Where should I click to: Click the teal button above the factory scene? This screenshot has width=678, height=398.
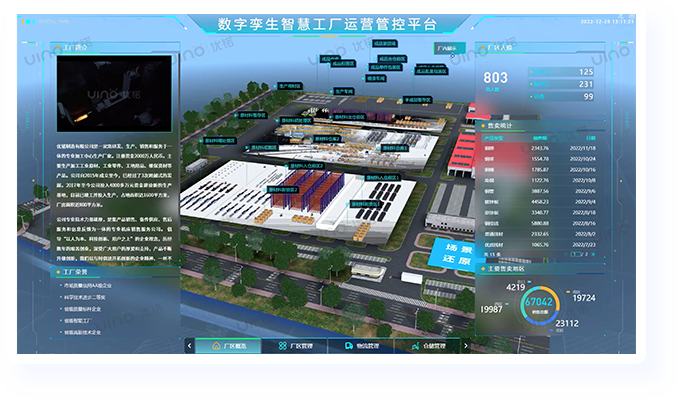coord(450,48)
